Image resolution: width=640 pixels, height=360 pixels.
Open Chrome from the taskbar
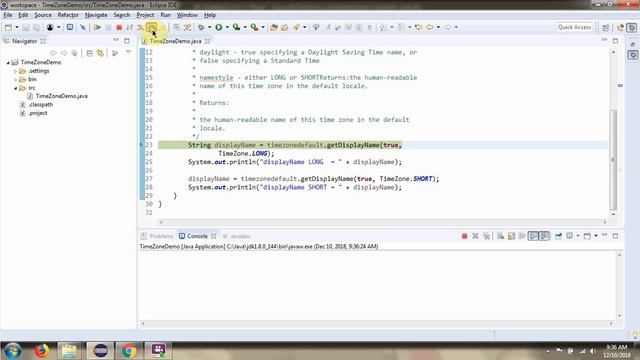pyautogui.click(x=129, y=351)
